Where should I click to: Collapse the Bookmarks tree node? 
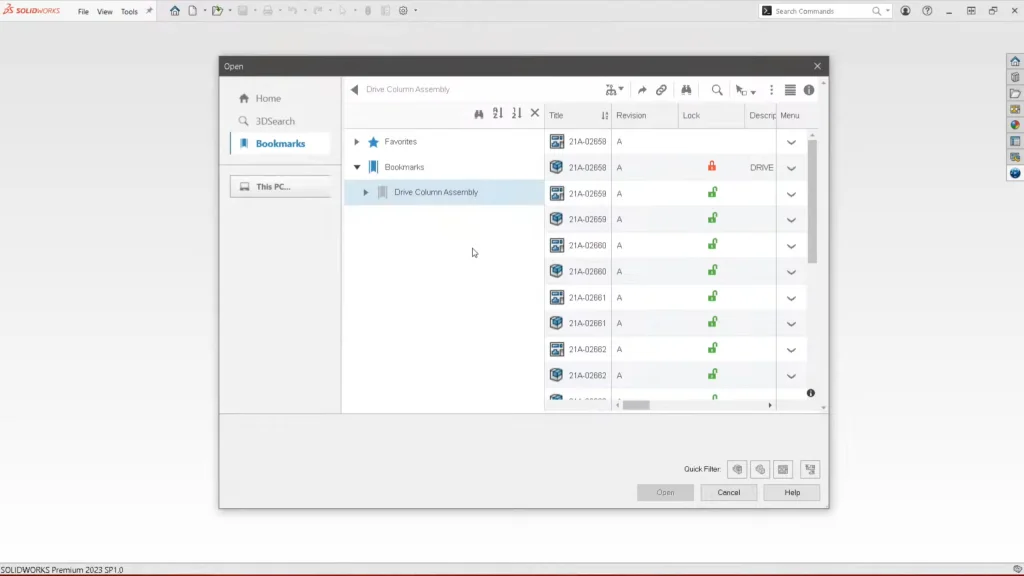(x=357, y=167)
